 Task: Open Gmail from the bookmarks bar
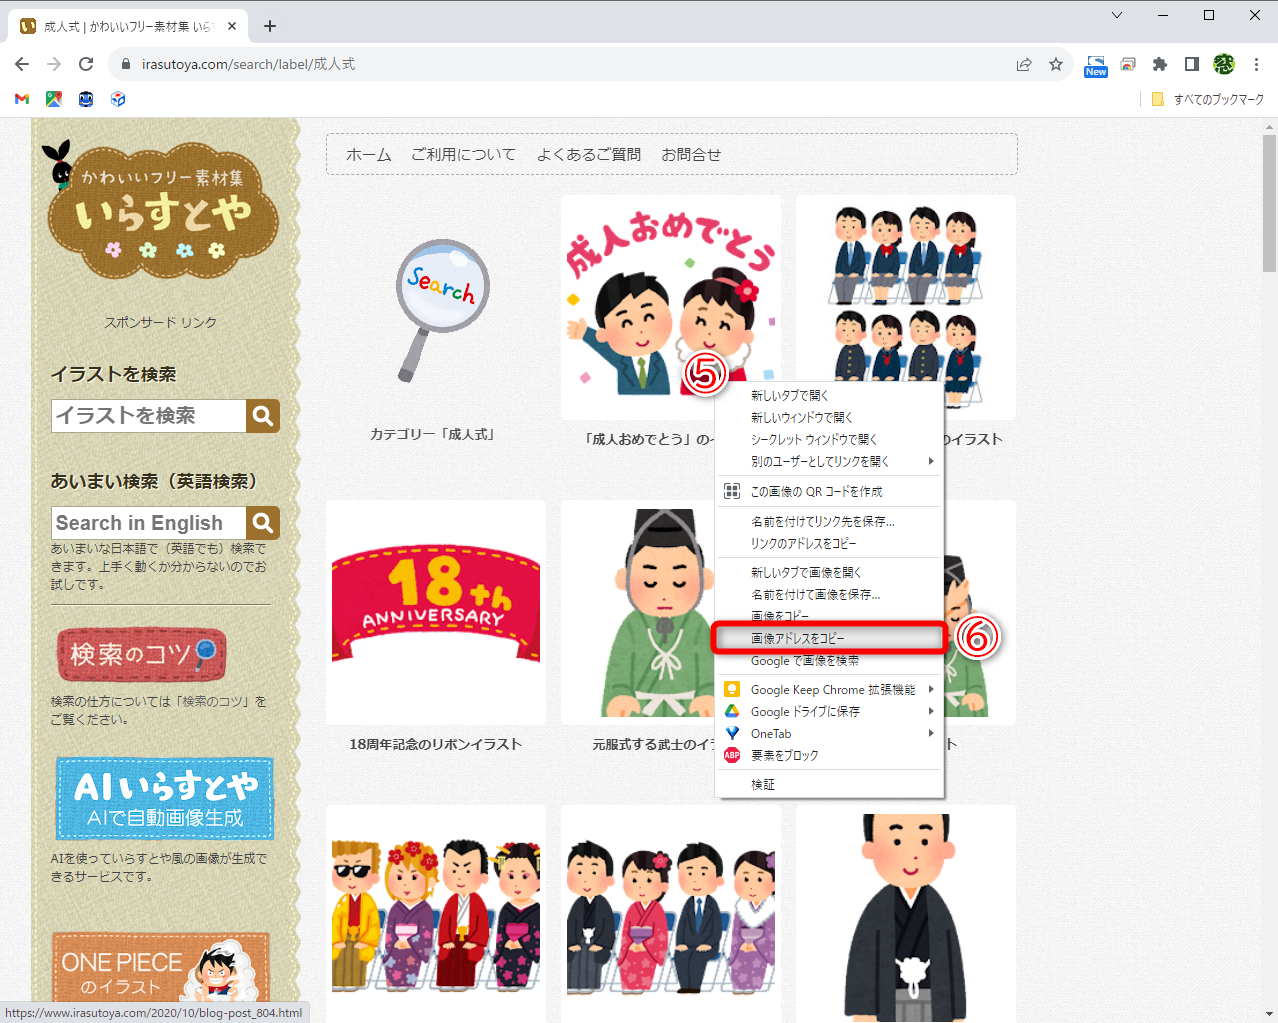tap(20, 99)
